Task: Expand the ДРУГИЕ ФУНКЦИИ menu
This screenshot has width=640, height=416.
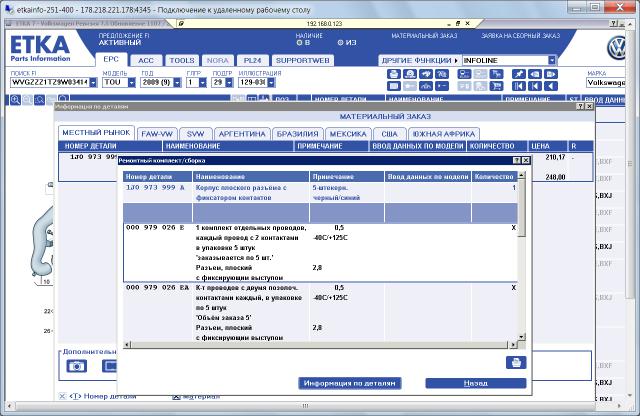Action: [420, 60]
